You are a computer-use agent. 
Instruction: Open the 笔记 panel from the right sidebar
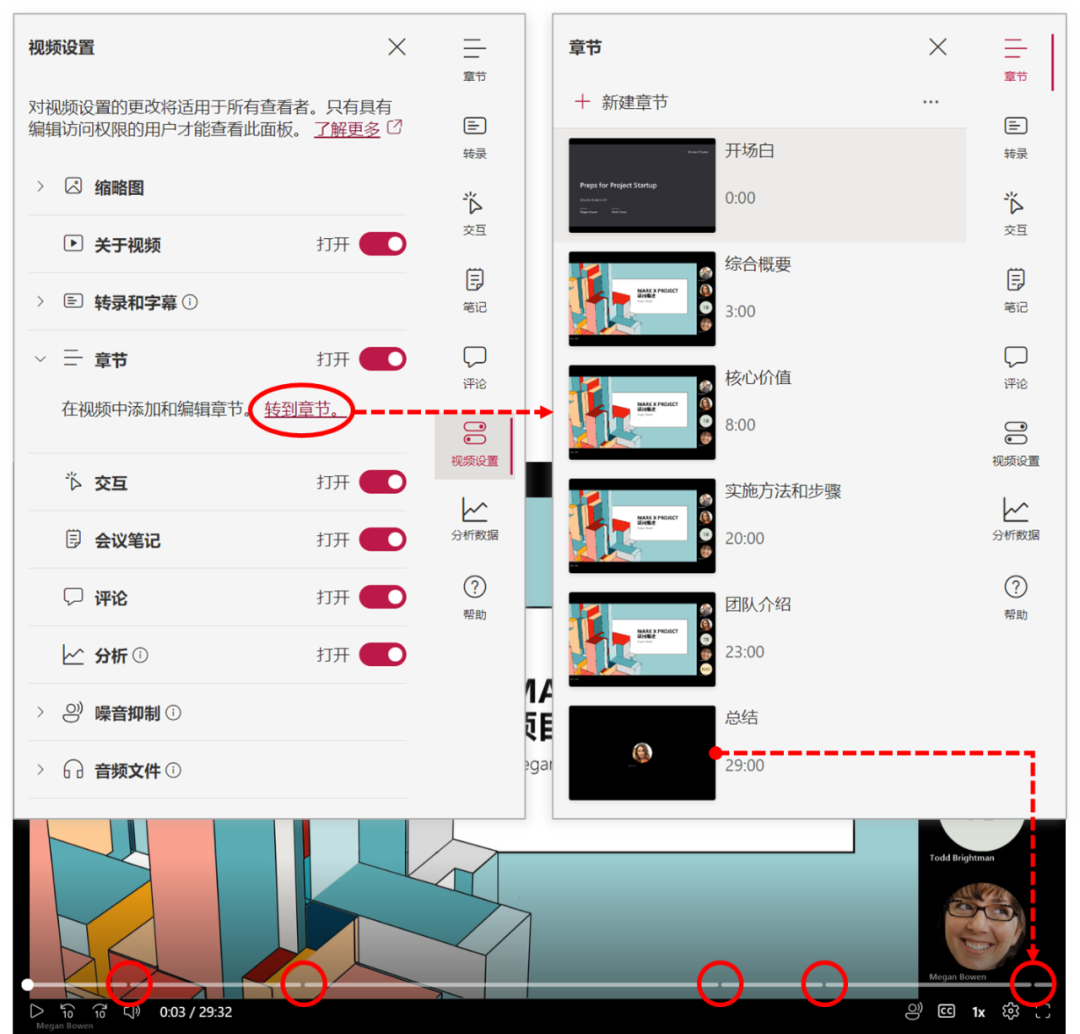1015,285
